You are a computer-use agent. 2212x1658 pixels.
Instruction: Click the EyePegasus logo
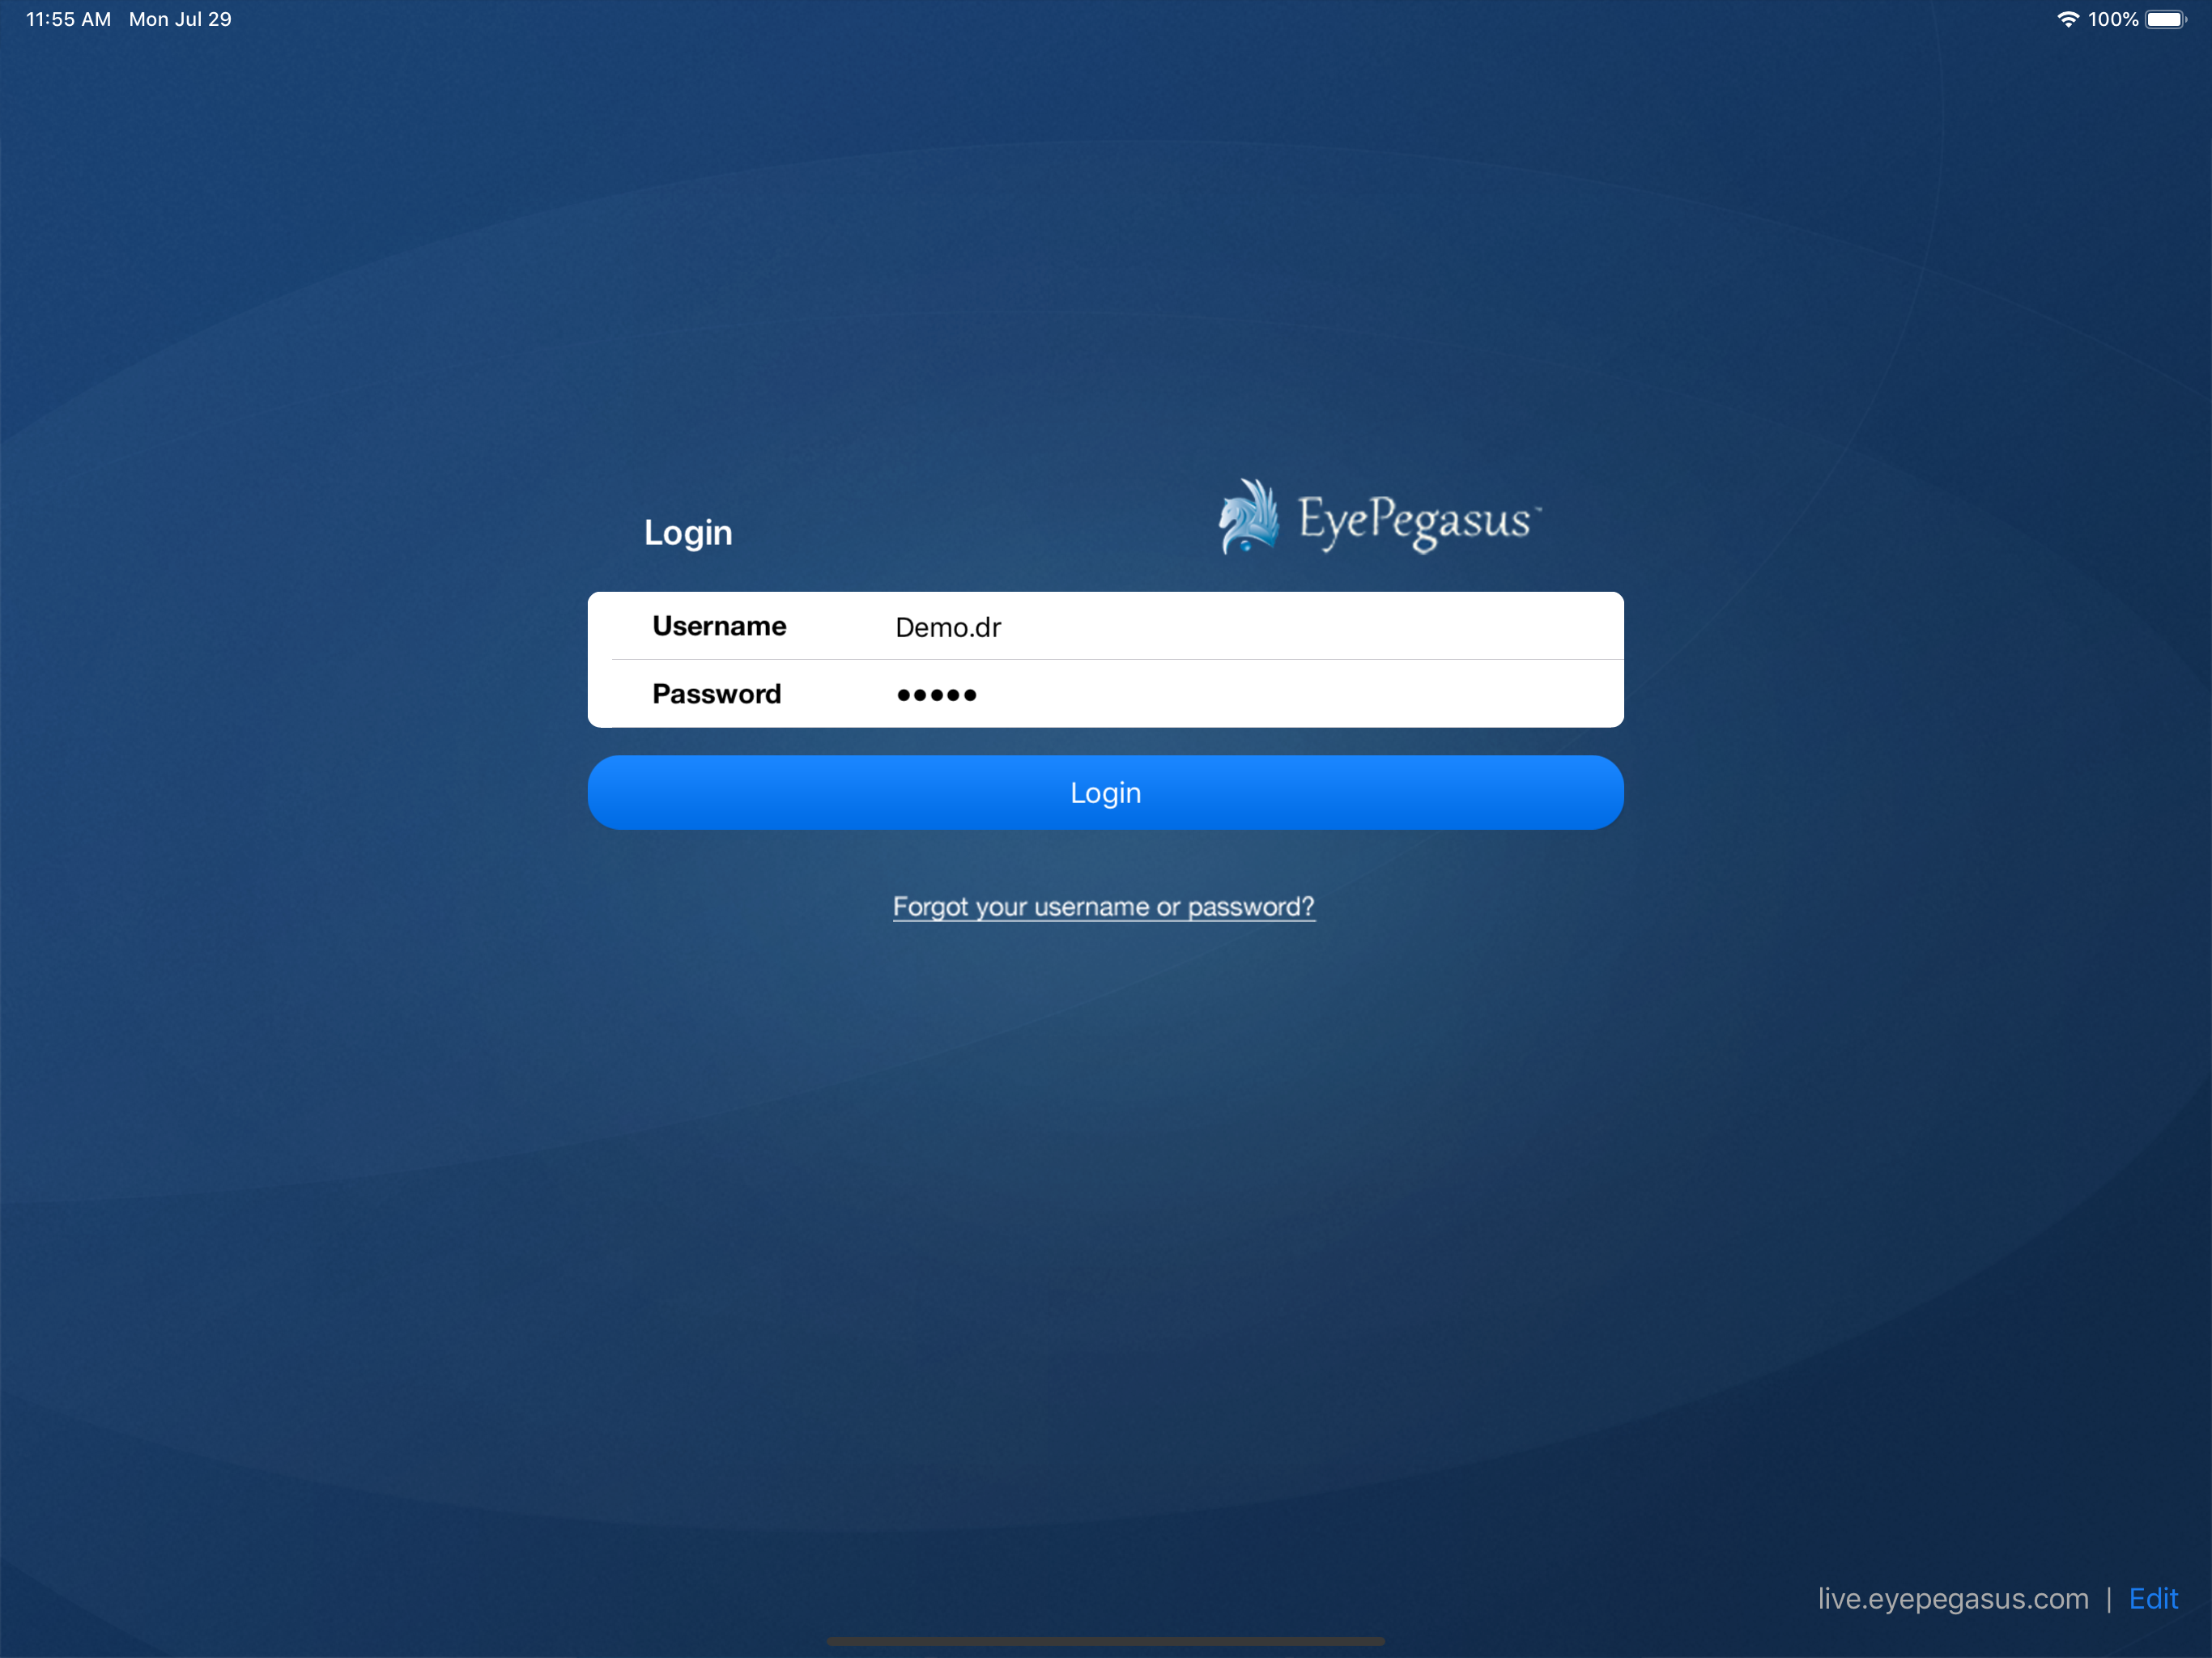coord(1378,517)
